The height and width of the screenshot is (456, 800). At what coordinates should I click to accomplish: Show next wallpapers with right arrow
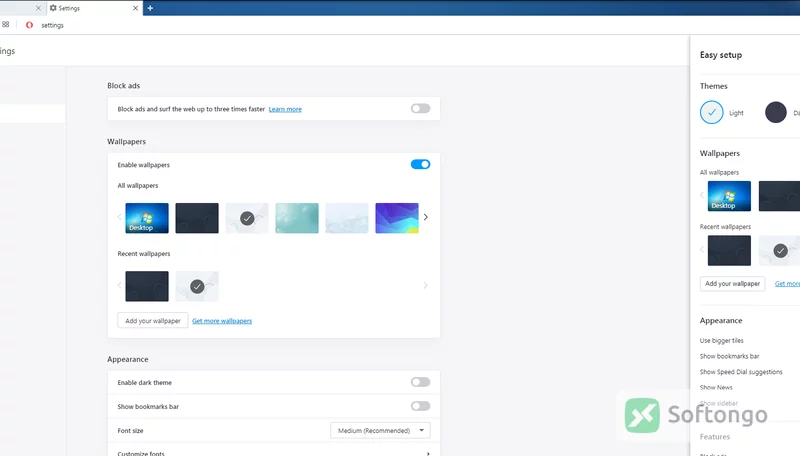click(426, 217)
